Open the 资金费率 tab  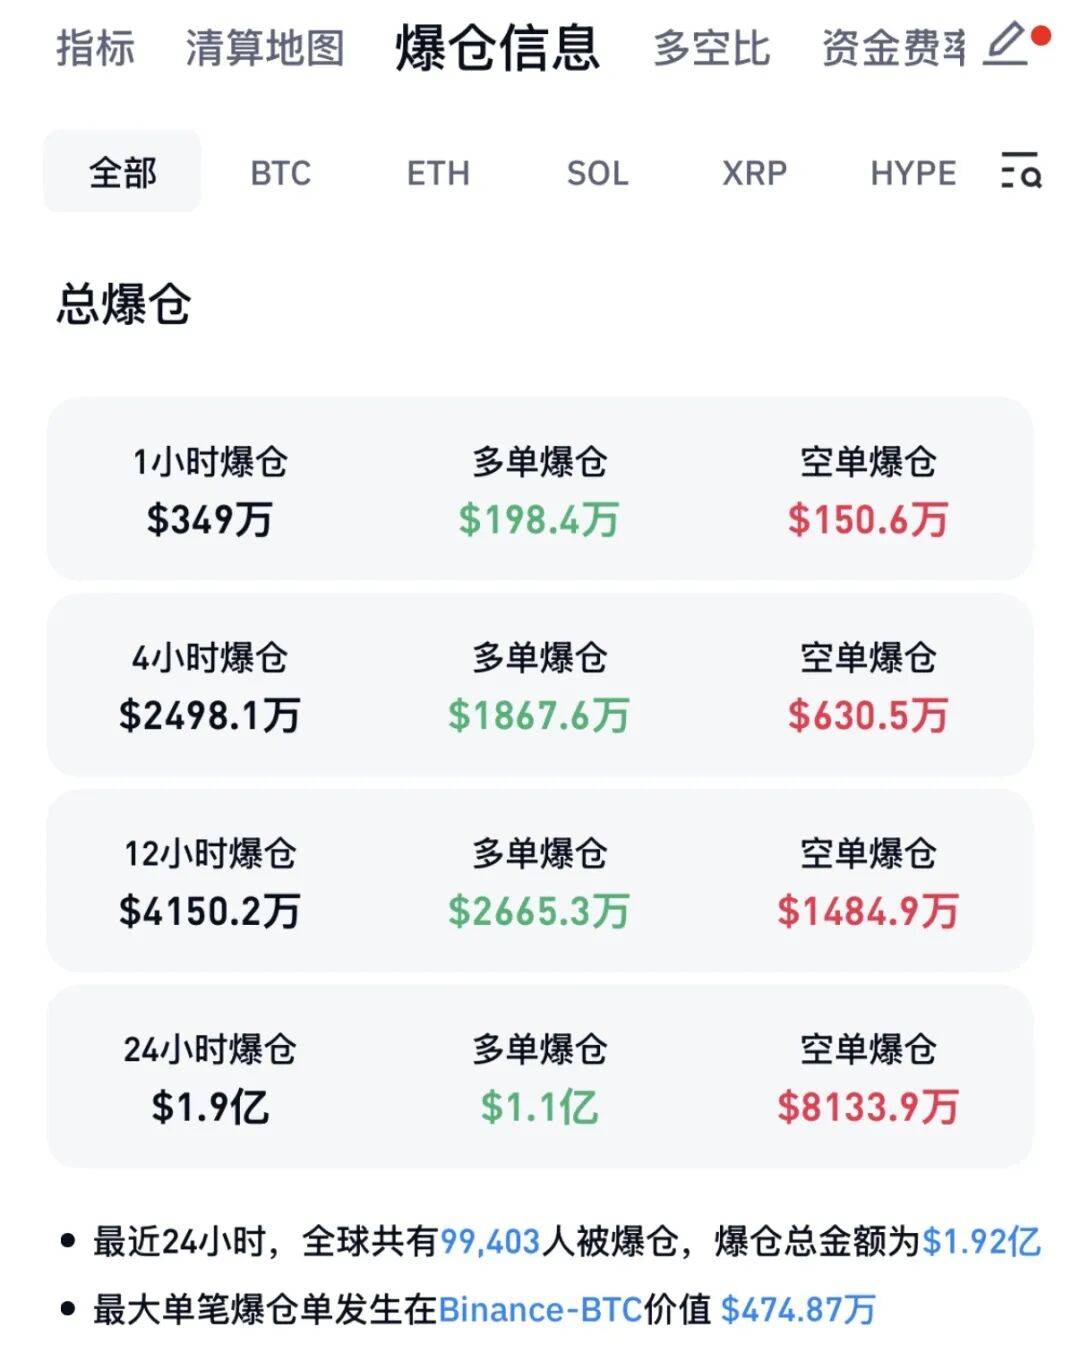(893, 48)
